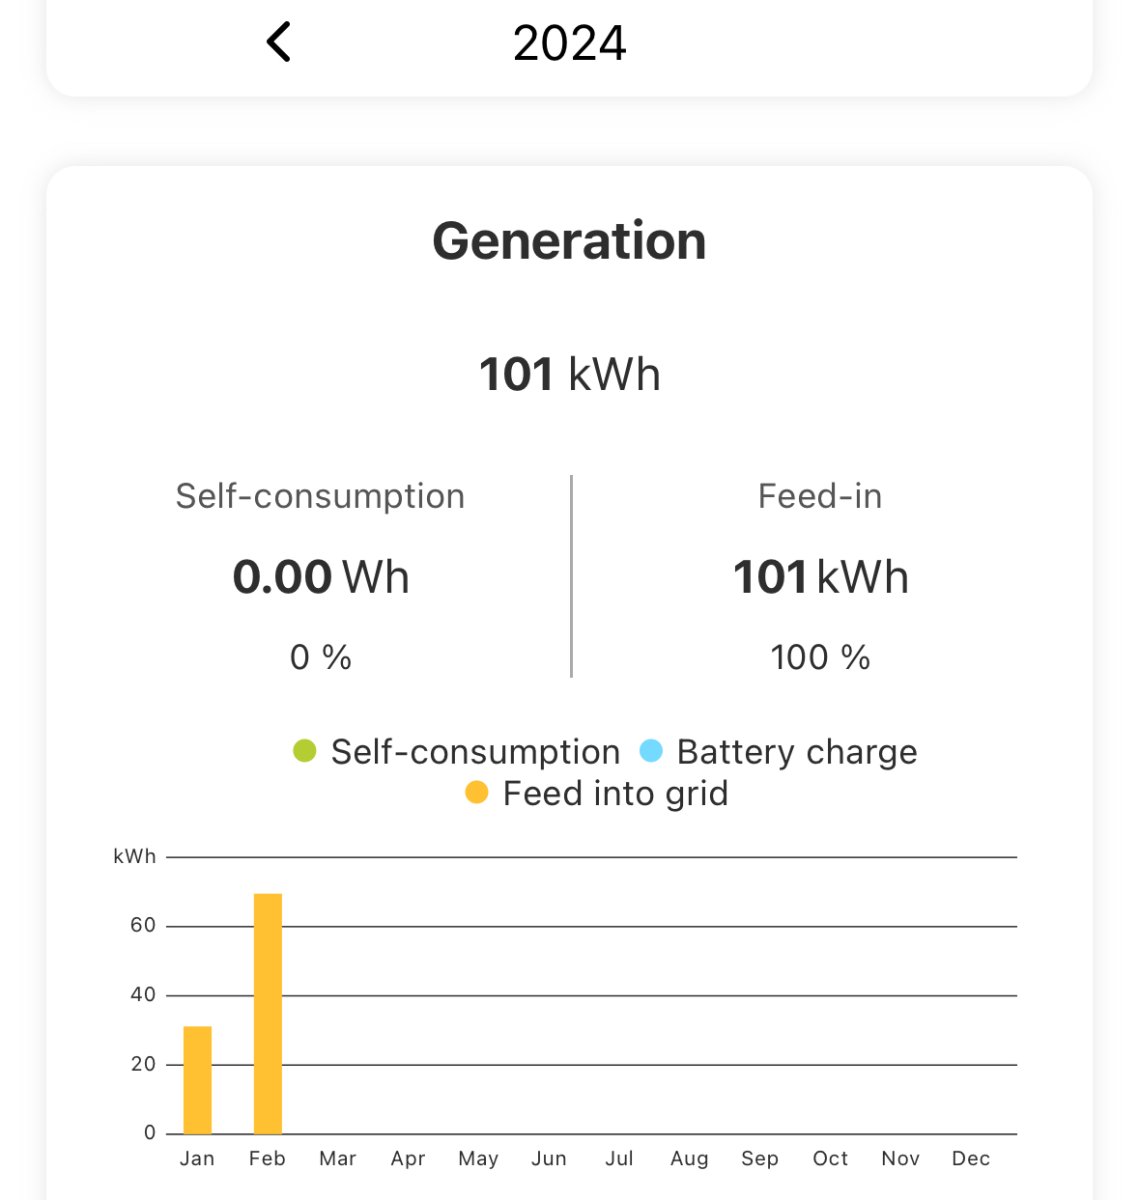Tap the 2024 year label
Image resolution: width=1139 pixels, height=1200 pixels.
(569, 43)
